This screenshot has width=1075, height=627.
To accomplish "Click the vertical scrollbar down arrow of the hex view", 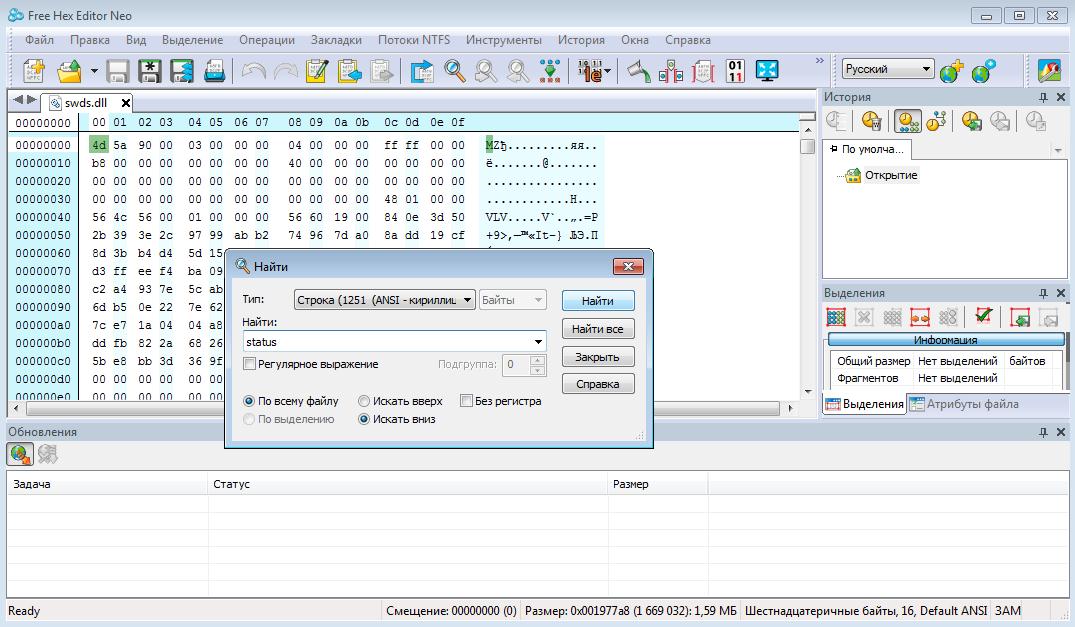I will [808, 391].
